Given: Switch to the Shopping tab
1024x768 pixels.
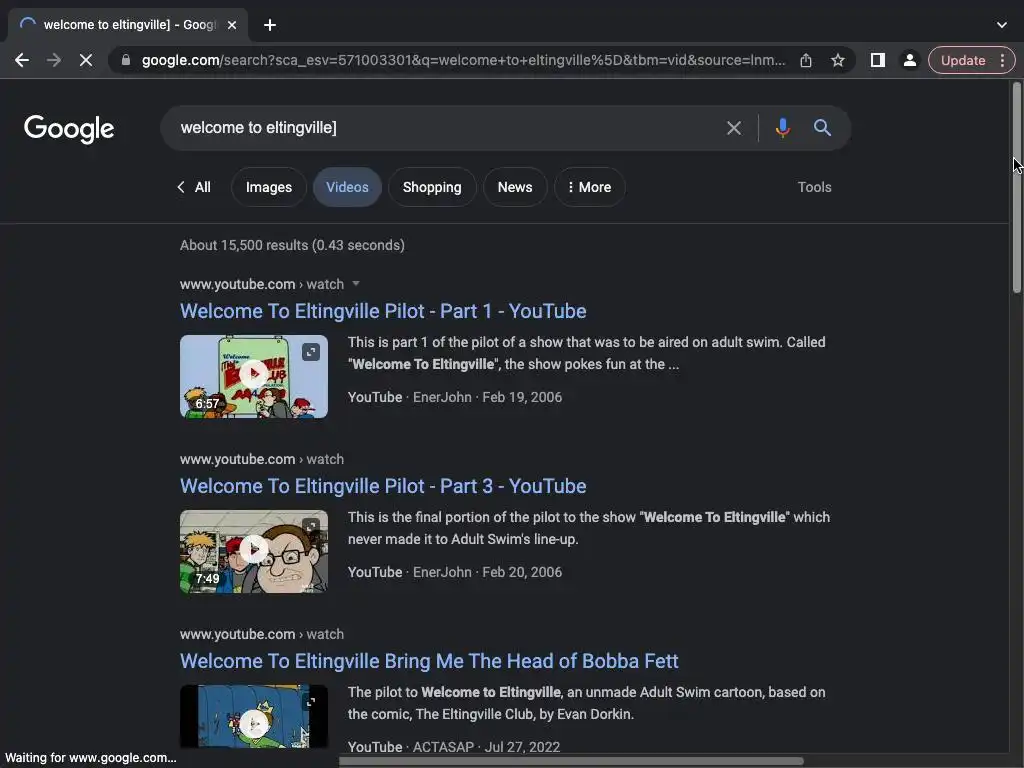Looking at the screenshot, I should (x=432, y=187).
